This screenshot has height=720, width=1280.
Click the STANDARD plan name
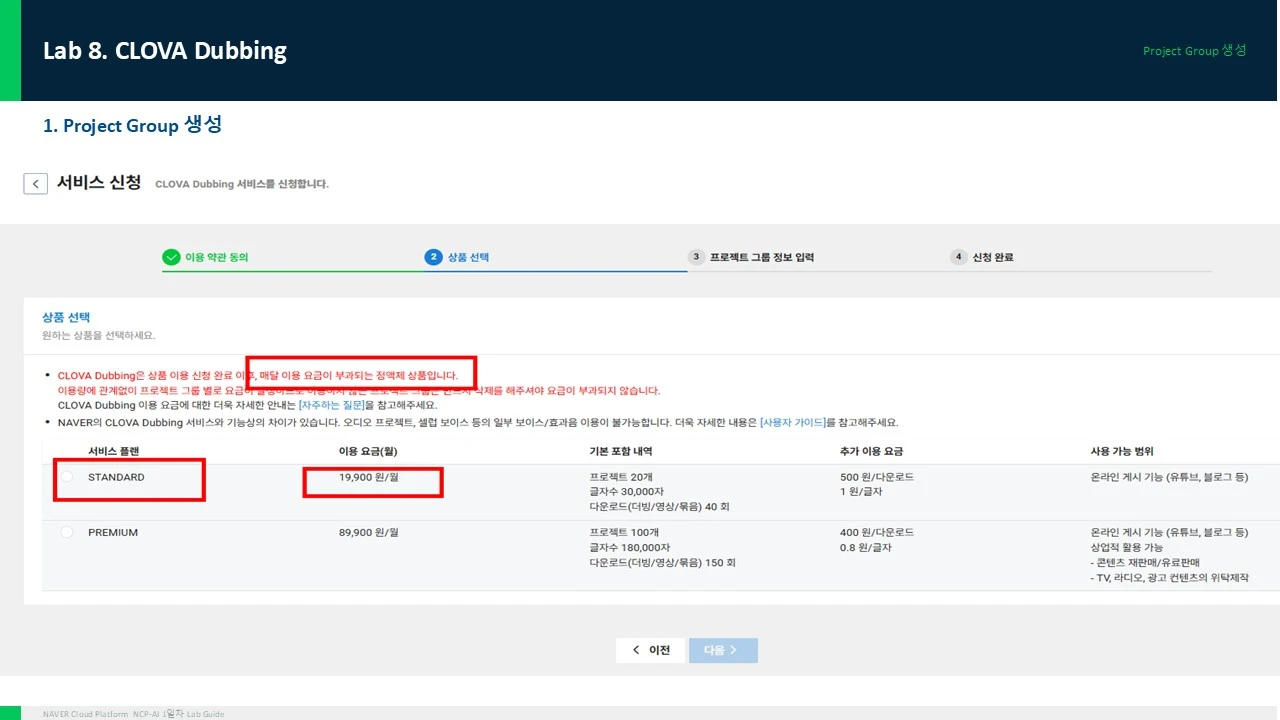[x=116, y=477]
